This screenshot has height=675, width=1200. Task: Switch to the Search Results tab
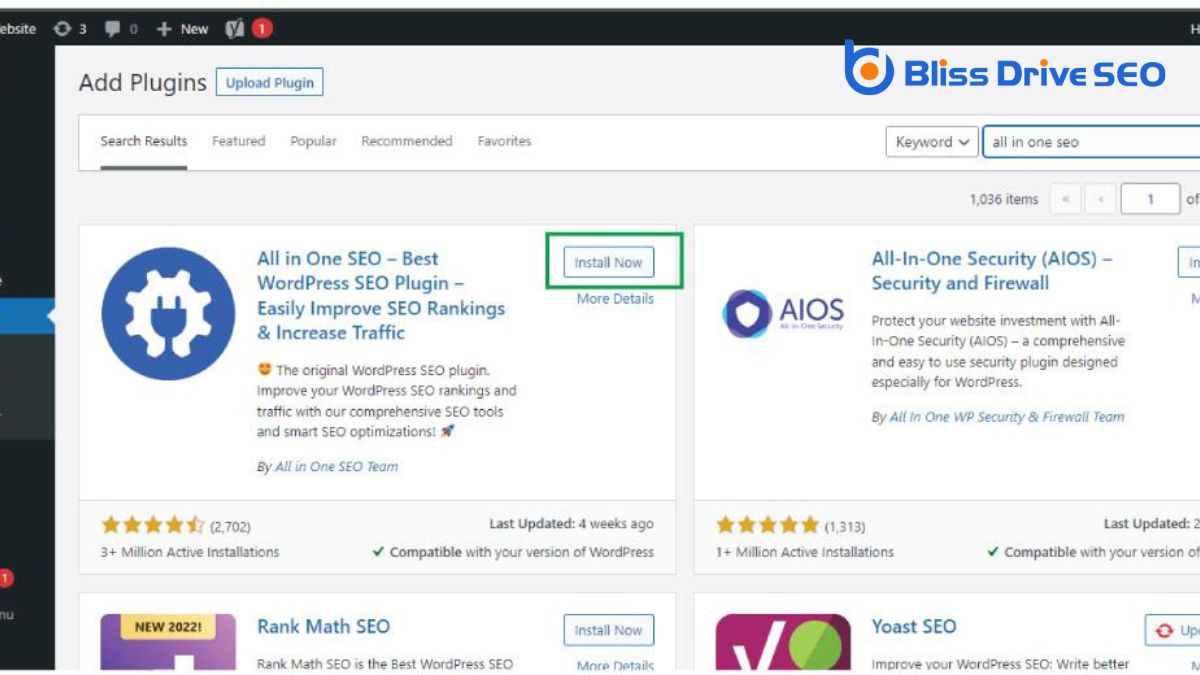click(143, 141)
